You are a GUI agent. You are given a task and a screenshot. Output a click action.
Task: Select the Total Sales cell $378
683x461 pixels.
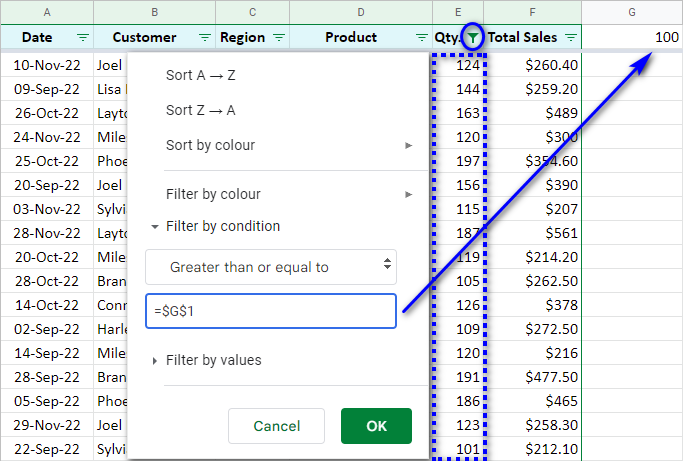[532, 305]
